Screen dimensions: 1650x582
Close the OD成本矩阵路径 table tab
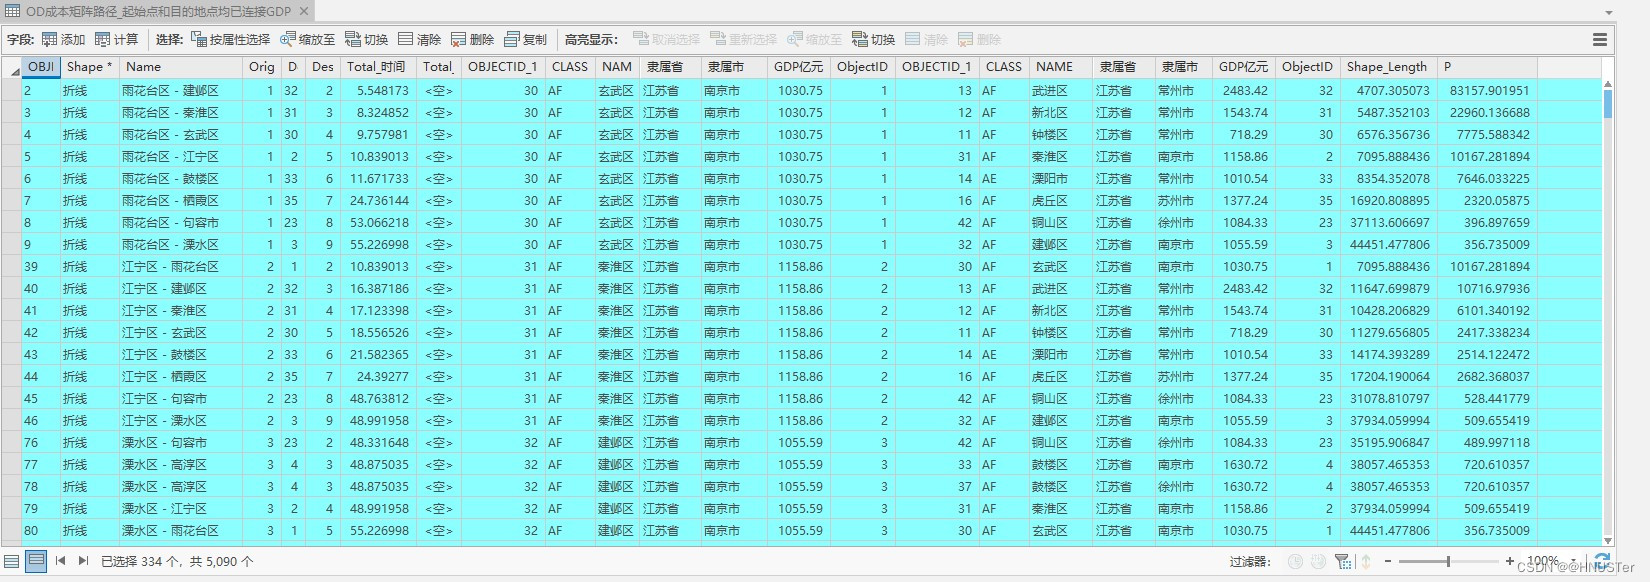tap(304, 11)
